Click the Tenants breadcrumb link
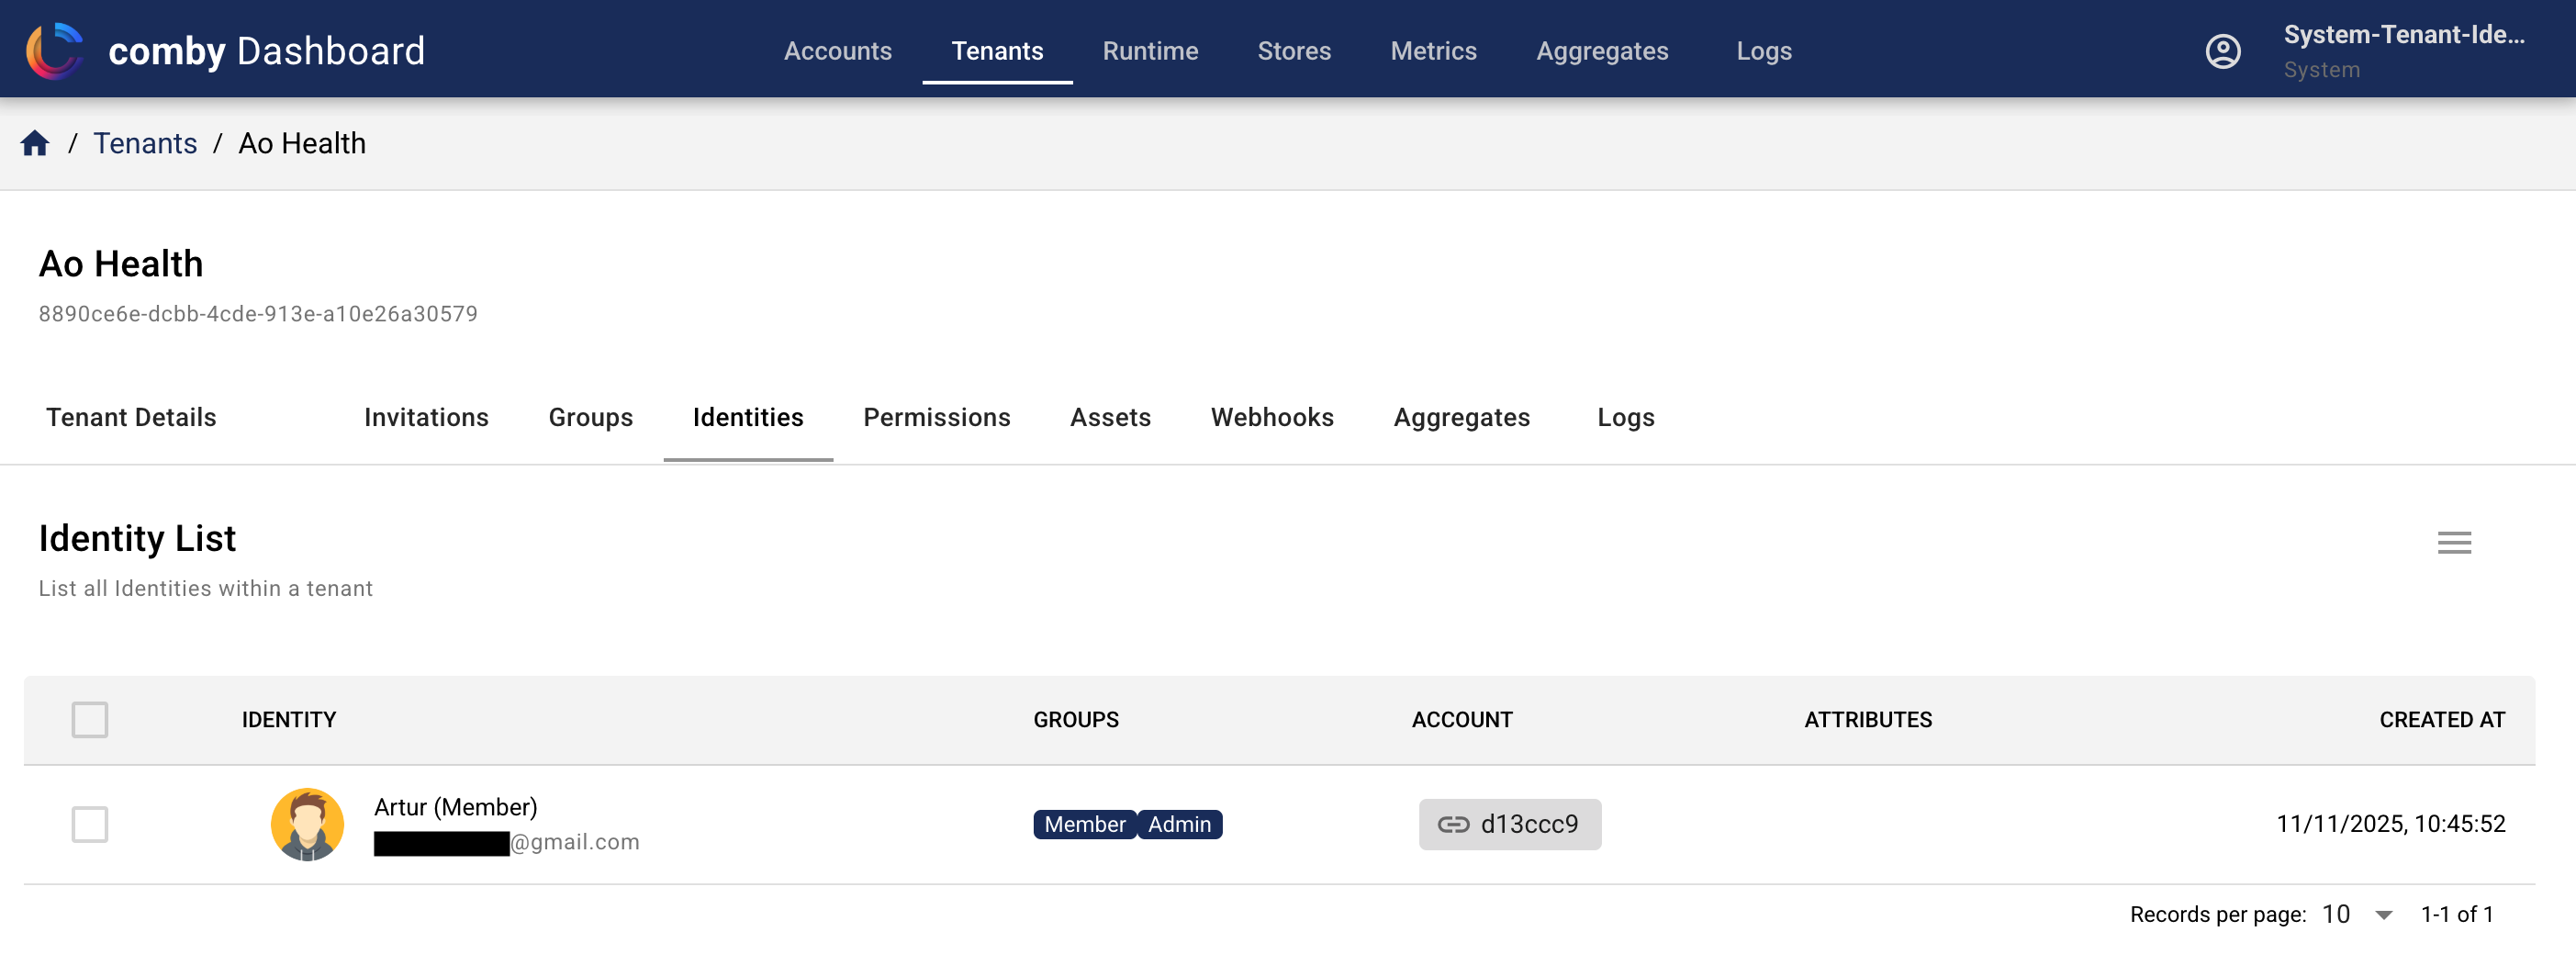Image resolution: width=2576 pixels, height=977 pixels. tap(145, 142)
